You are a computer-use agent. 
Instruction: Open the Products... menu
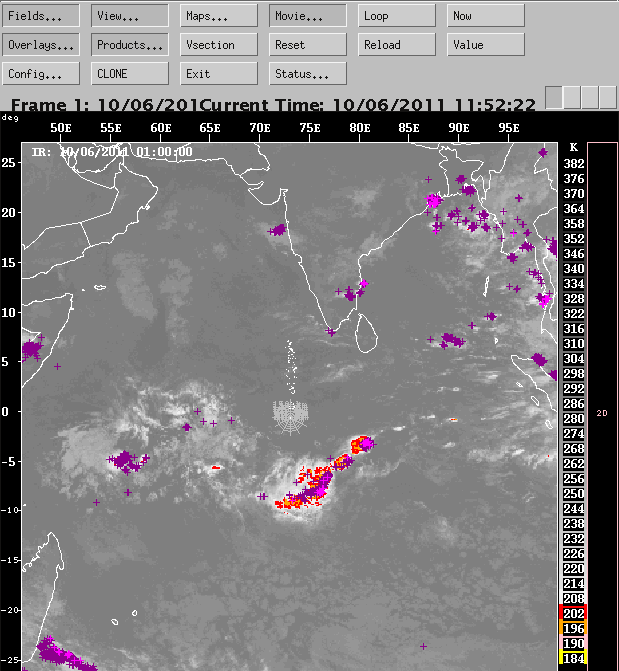click(130, 45)
